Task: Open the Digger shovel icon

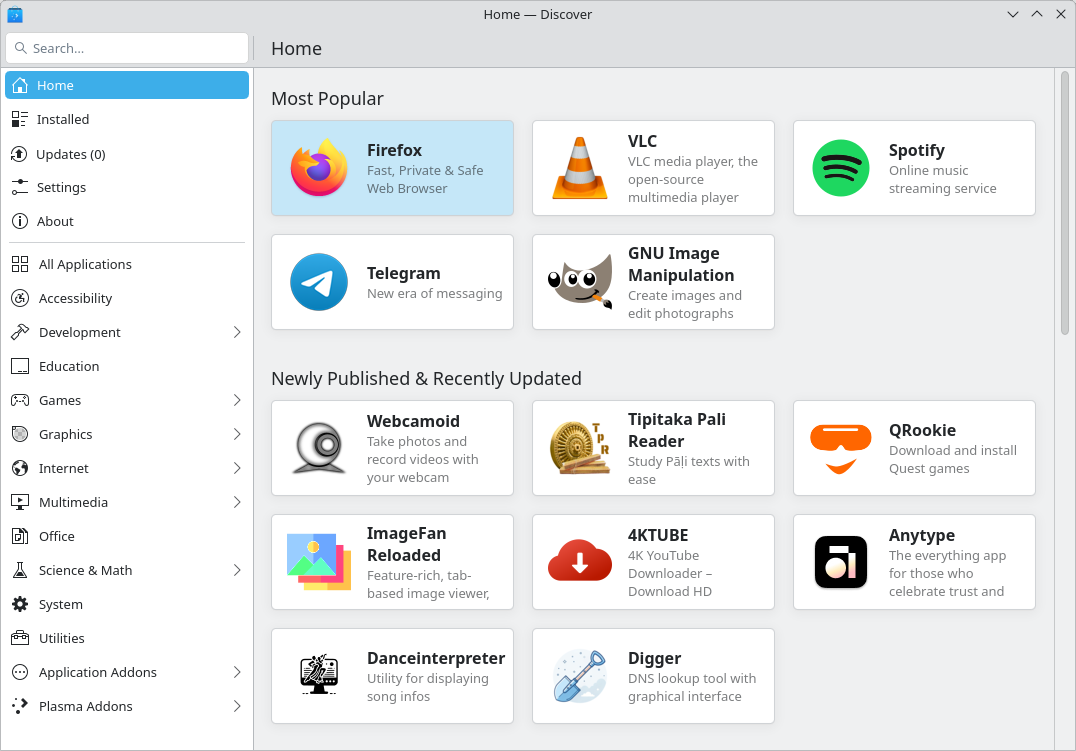Action: tap(580, 676)
